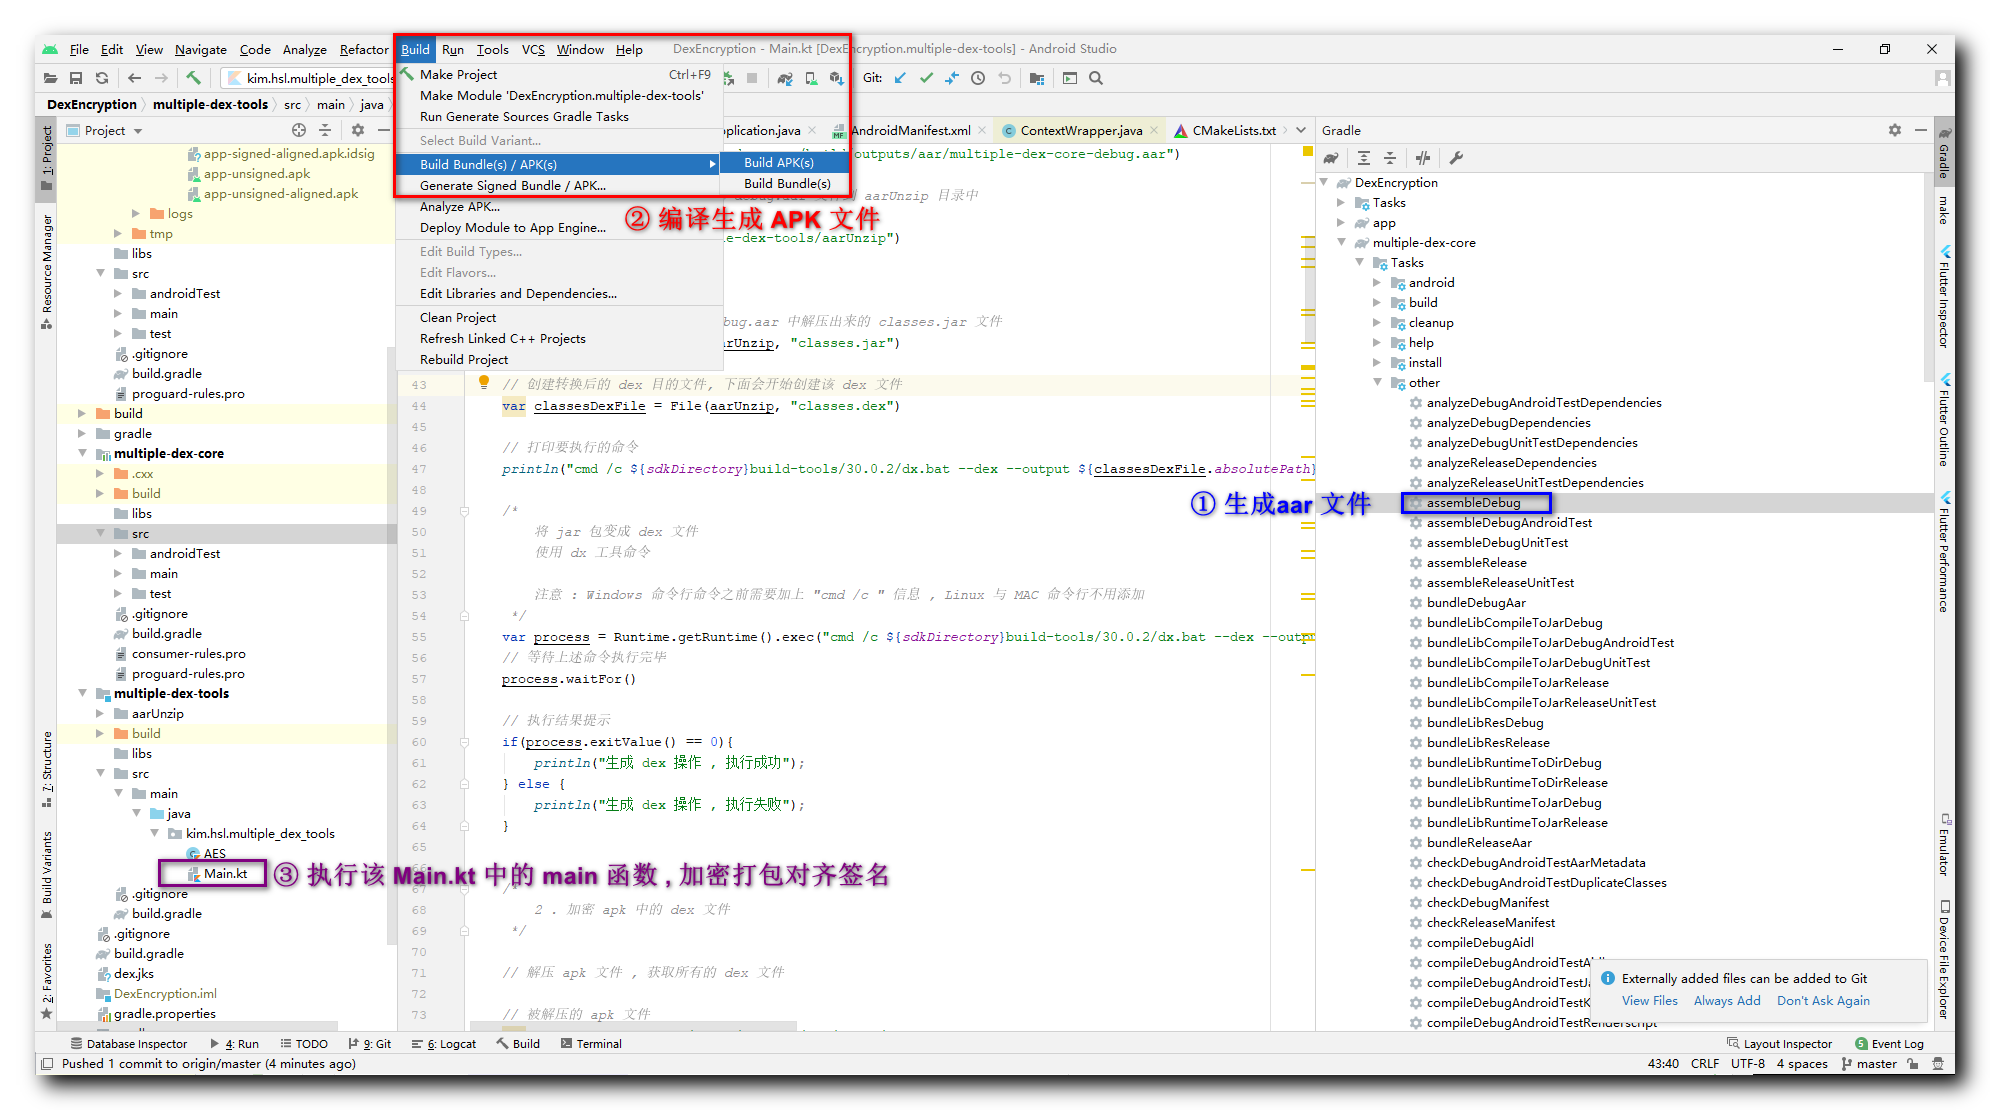The image size is (1990, 1110).
Task: Click the Sync/Reload from disk icon
Action: point(102,78)
